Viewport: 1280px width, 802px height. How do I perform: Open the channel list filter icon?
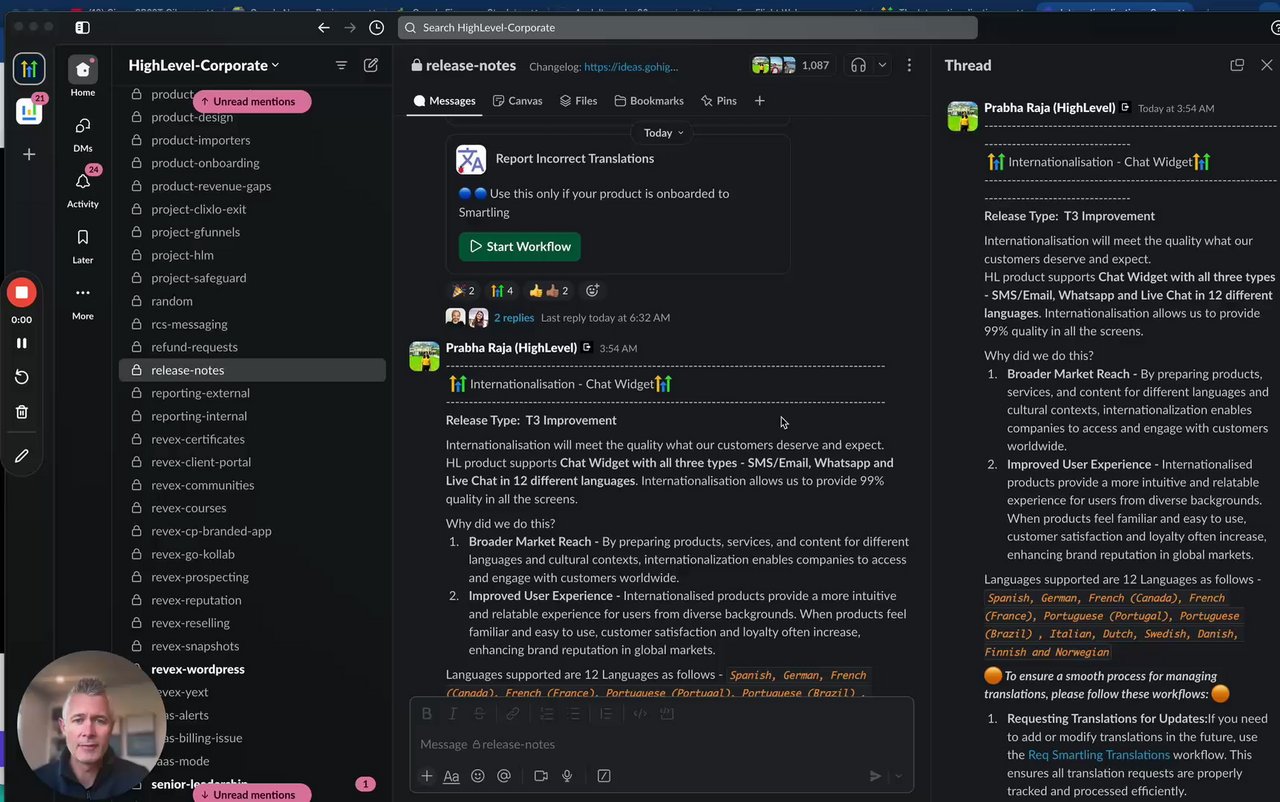pos(341,65)
